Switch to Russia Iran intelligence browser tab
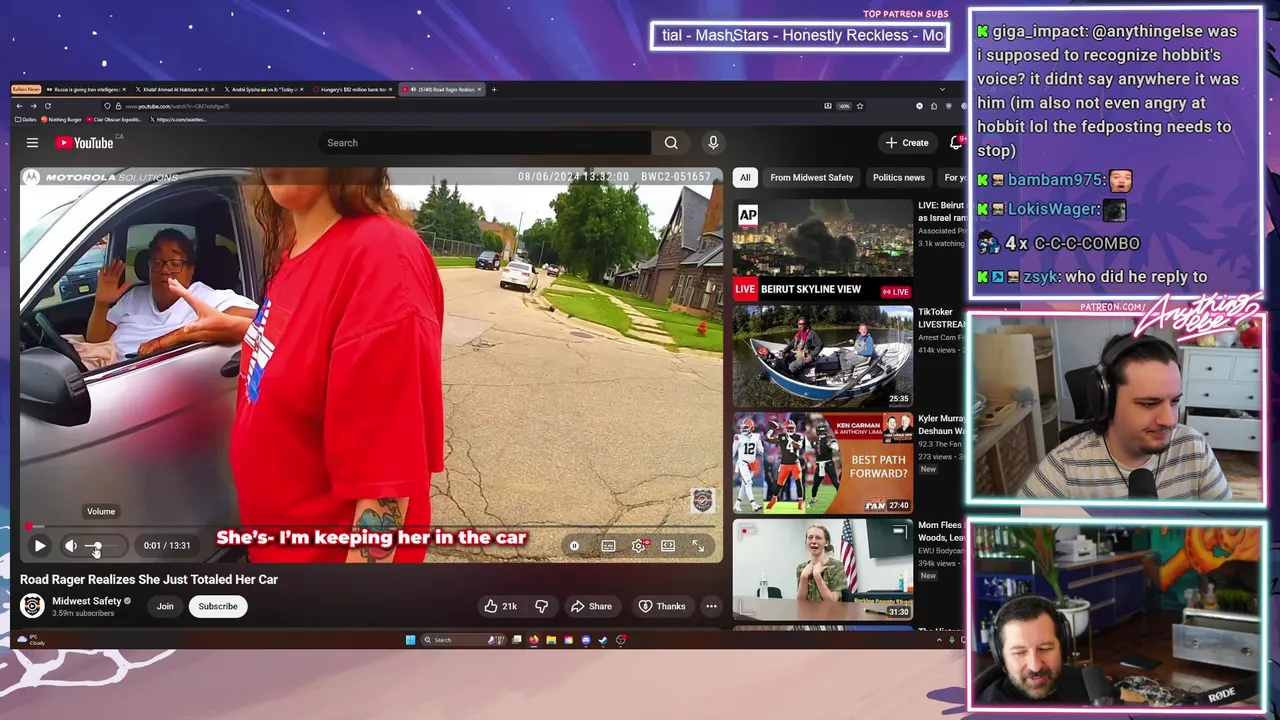Screen dimensions: 1280x720 [85, 89]
